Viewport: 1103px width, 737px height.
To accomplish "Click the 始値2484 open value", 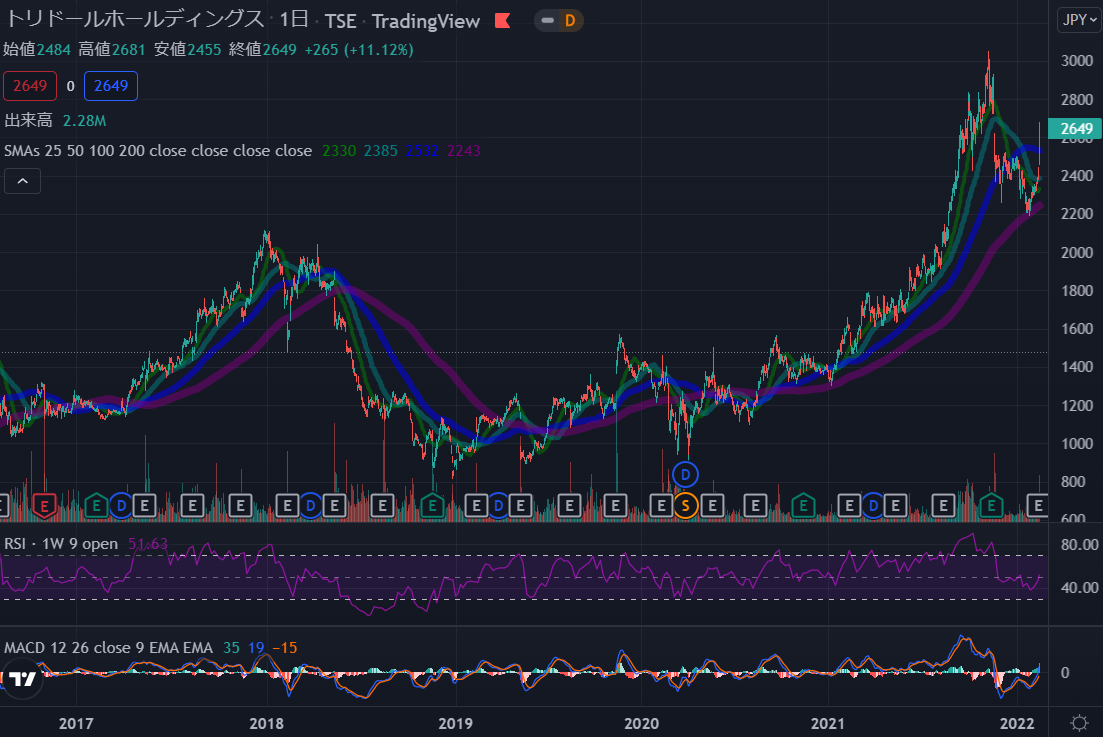I will pos(37,49).
